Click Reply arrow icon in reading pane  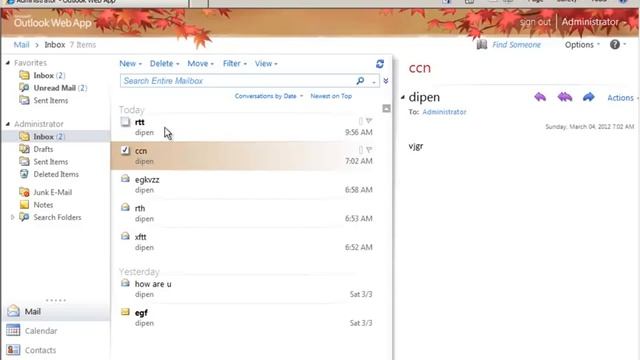click(540, 97)
